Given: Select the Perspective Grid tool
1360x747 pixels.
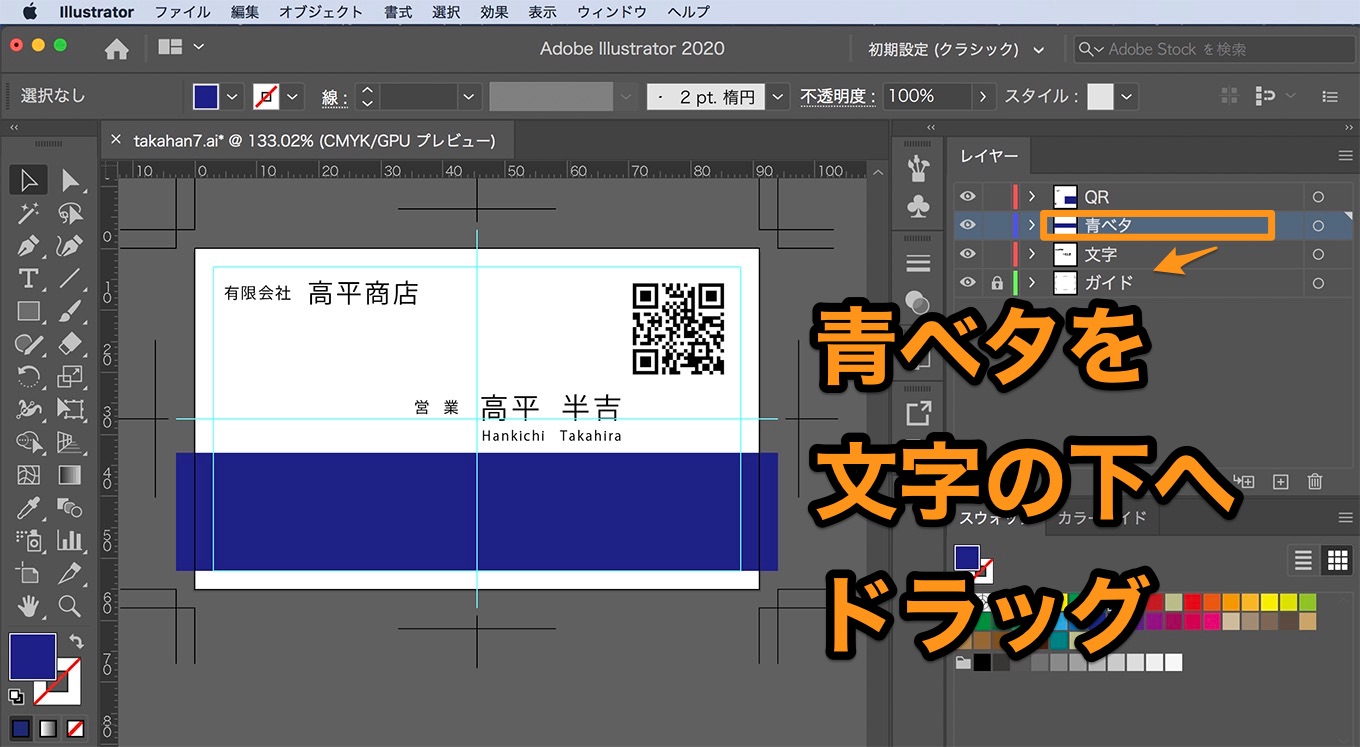Looking at the screenshot, I should 70,442.
